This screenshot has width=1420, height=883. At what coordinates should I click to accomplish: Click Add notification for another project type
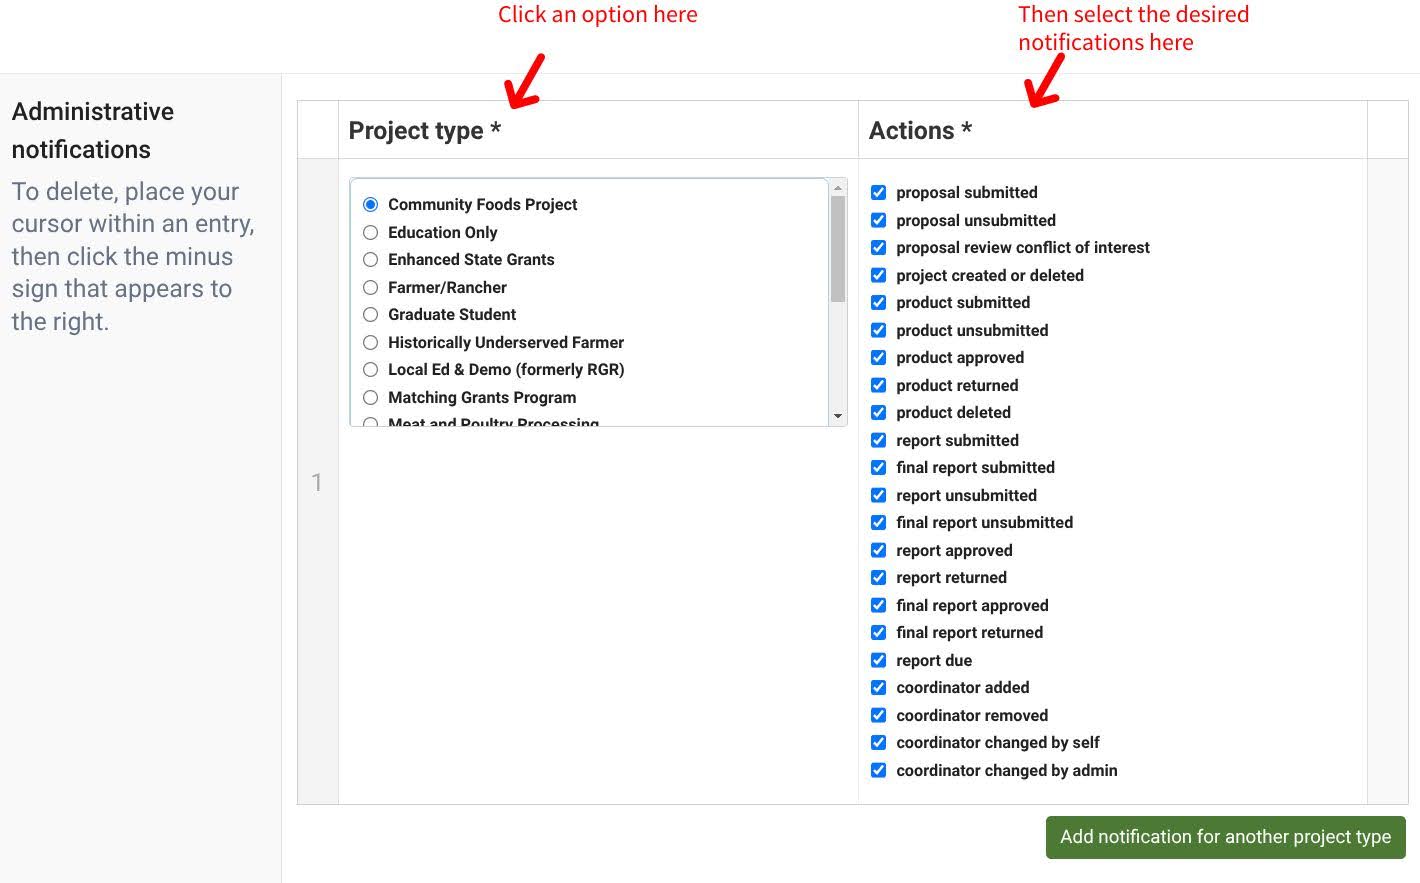pyautogui.click(x=1225, y=837)
